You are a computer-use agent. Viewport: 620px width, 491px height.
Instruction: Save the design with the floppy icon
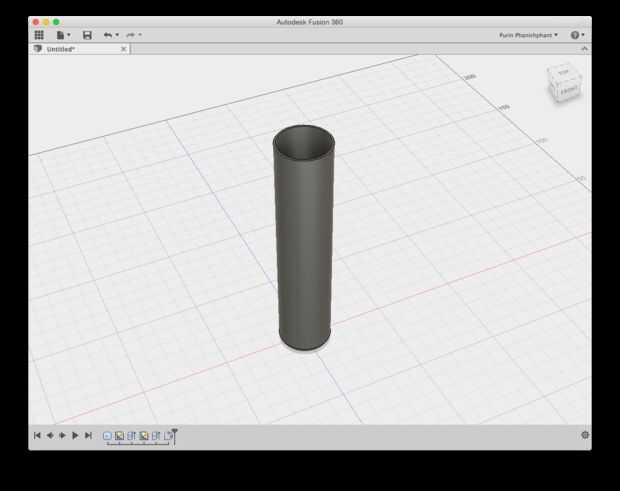87,35
